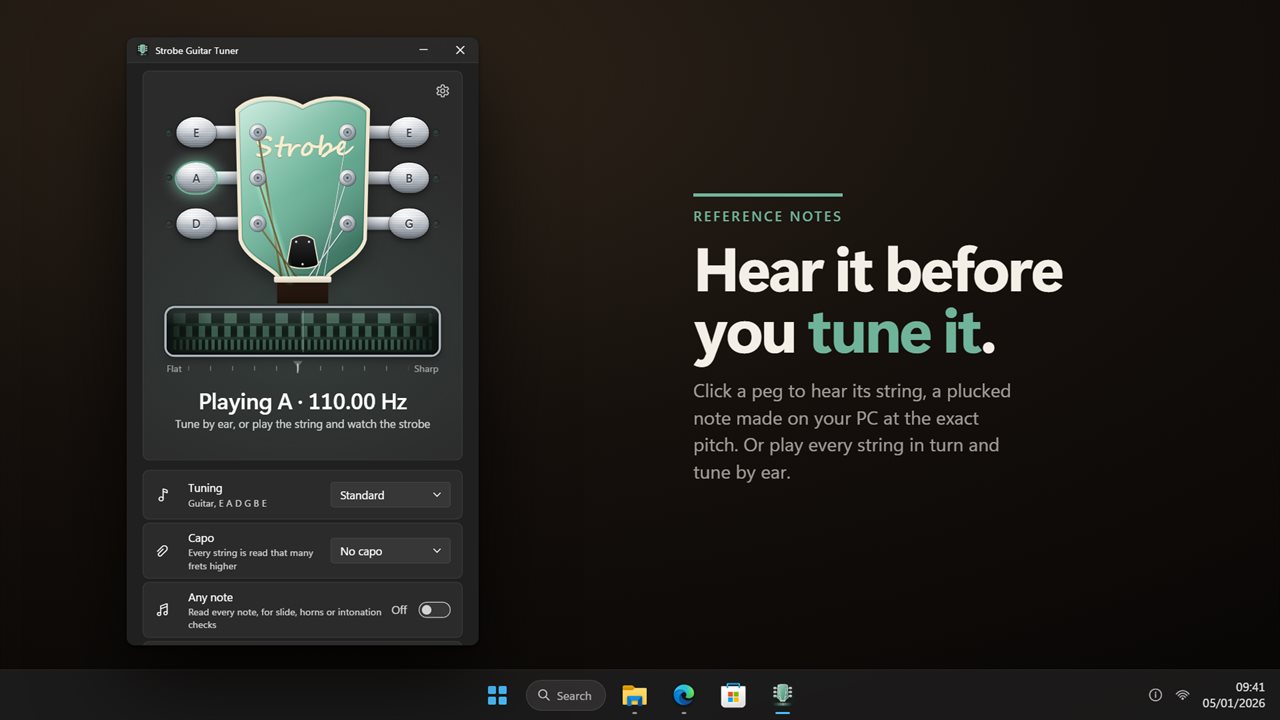Click the "REFERENCE NOTES" heading text

(768, 216)
